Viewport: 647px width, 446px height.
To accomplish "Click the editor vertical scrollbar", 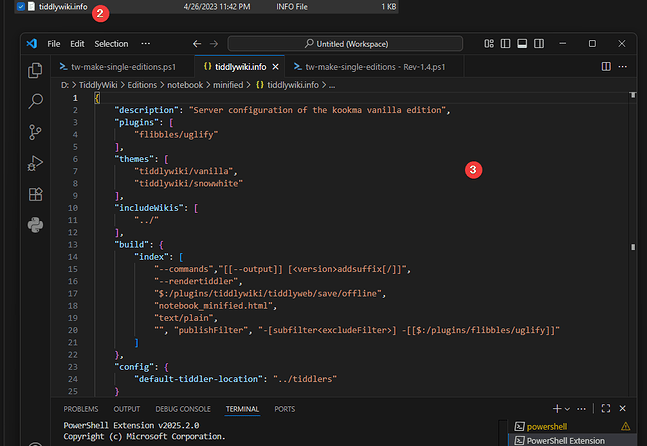I will 633,243.
